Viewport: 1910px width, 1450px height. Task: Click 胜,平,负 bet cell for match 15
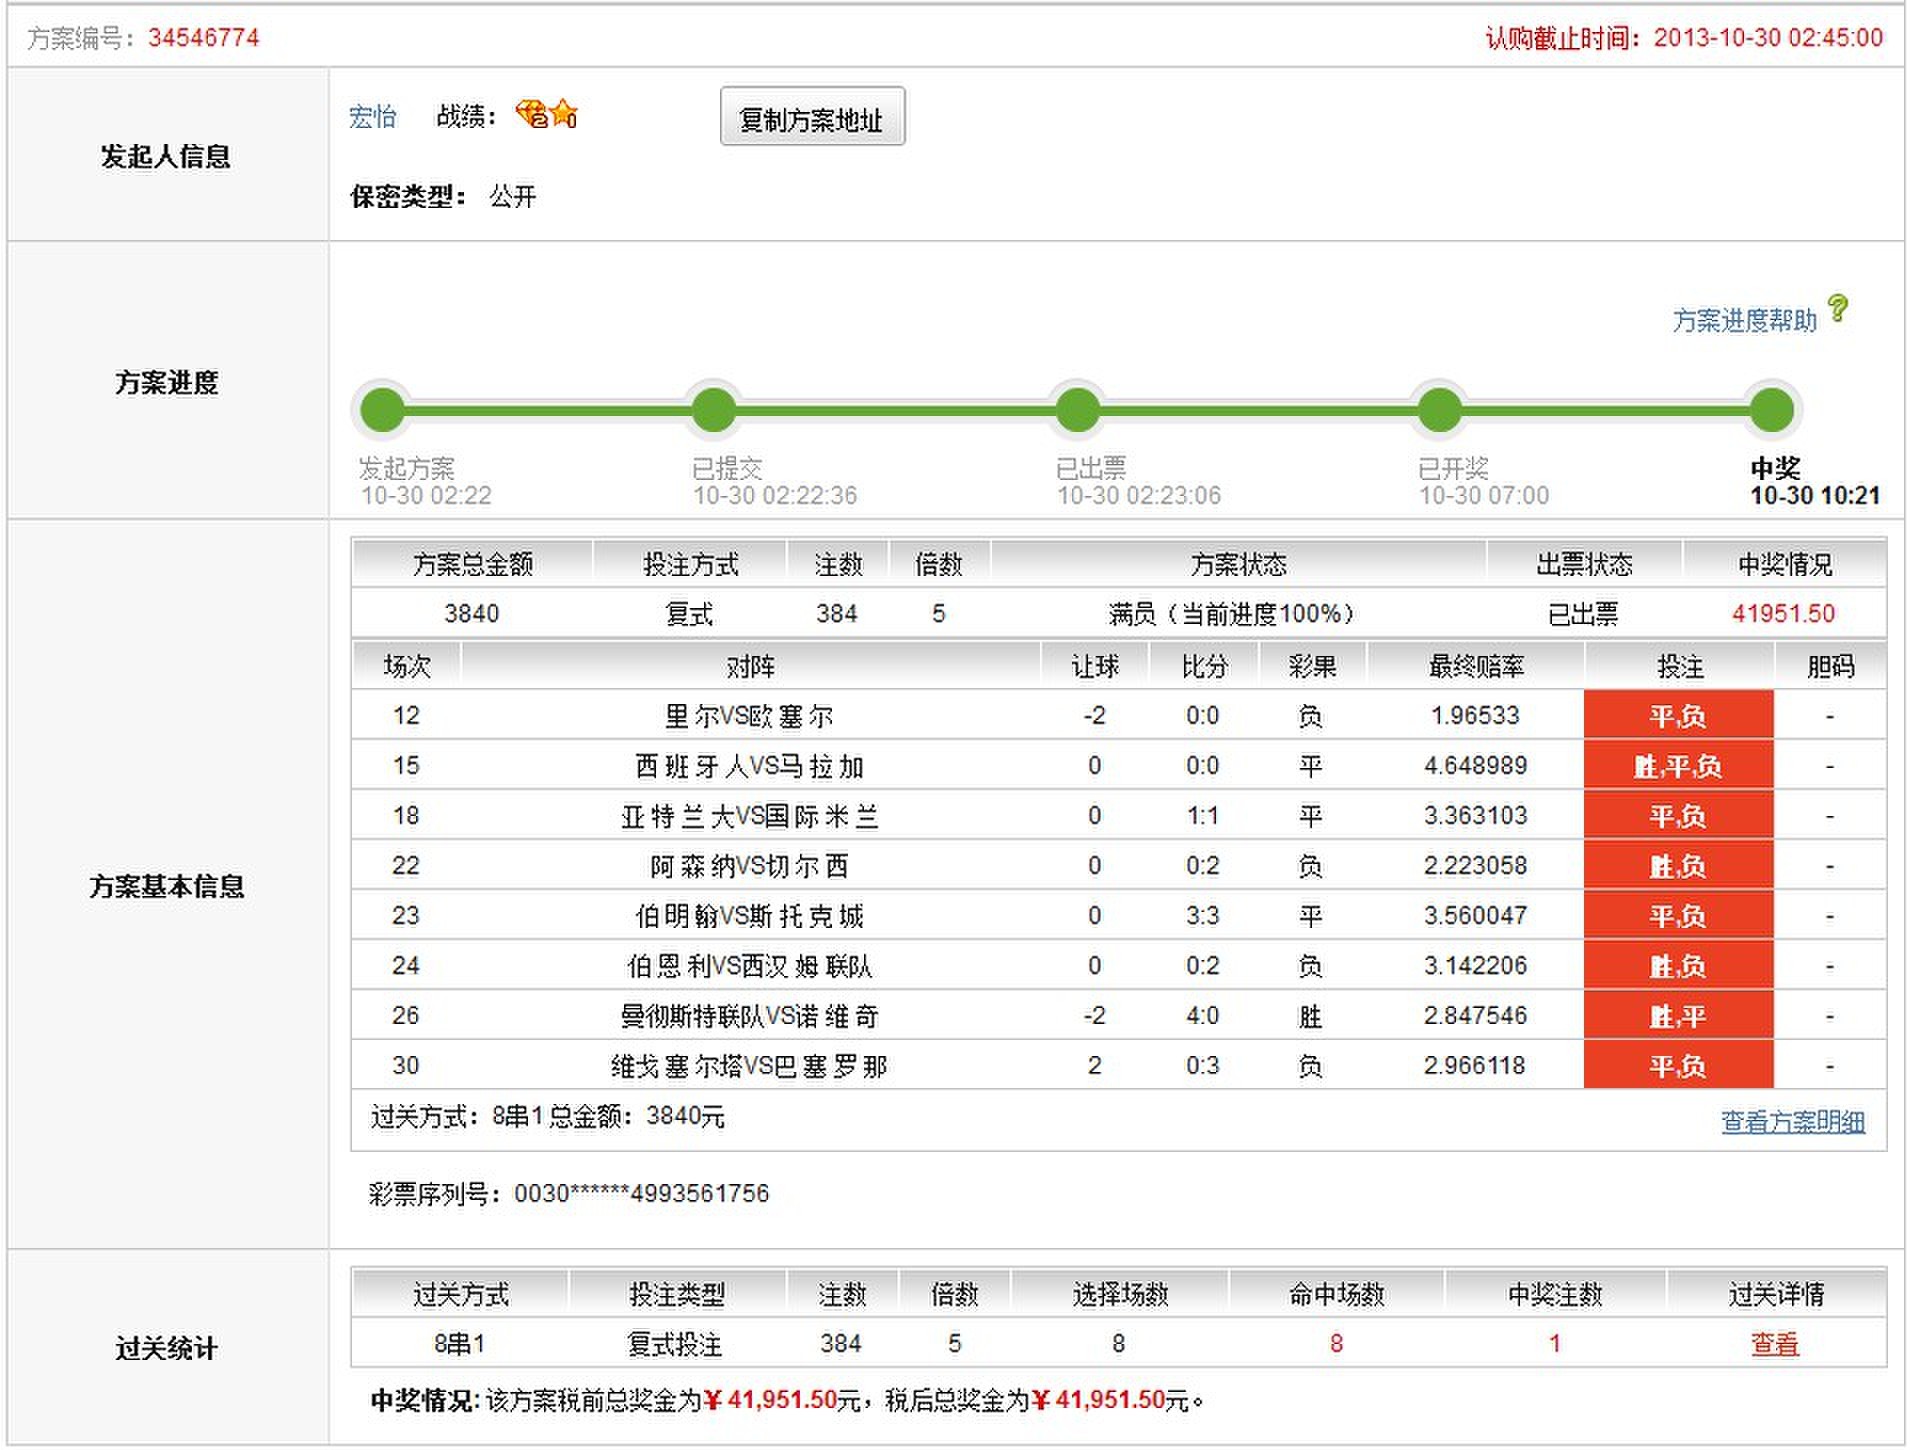pyautogui.click(x=1678, y=766)
